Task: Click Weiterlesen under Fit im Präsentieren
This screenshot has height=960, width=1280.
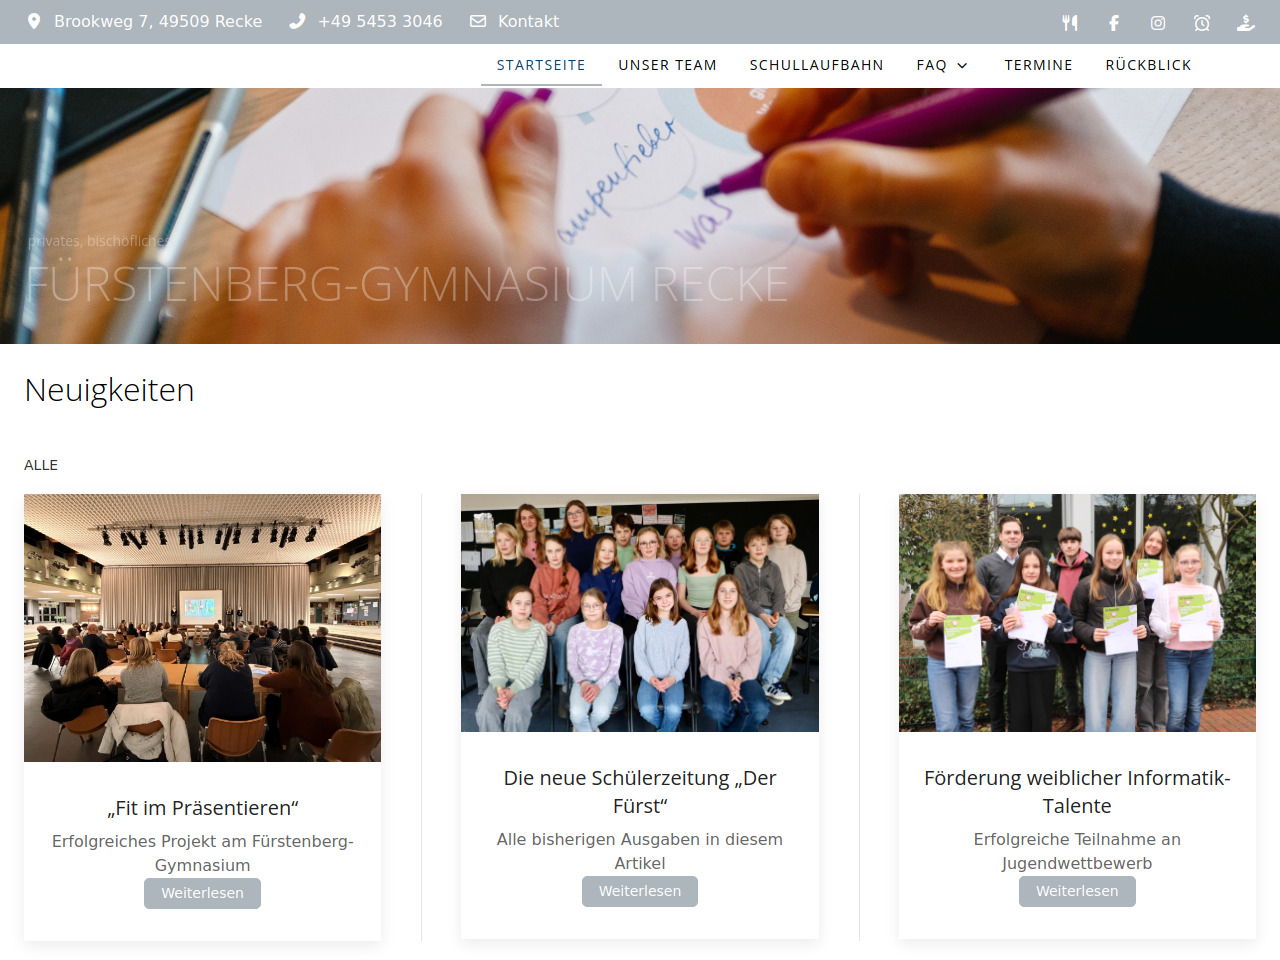Action: (202, 893)
